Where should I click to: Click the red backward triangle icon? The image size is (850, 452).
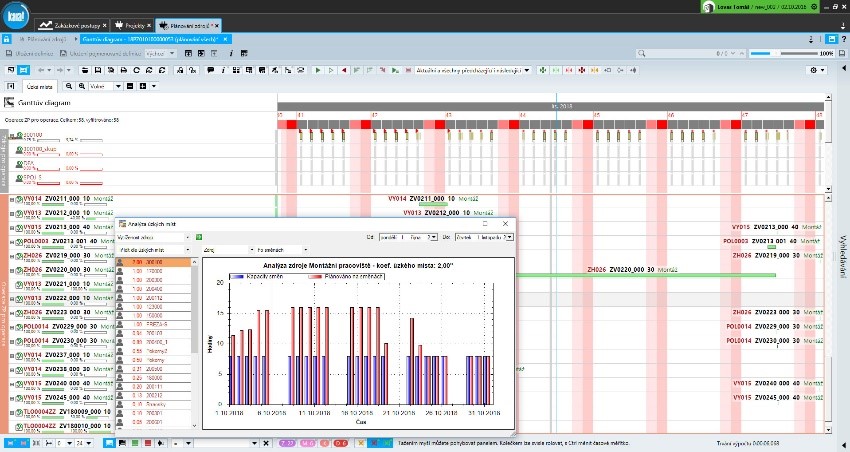[x=344, y=70]
